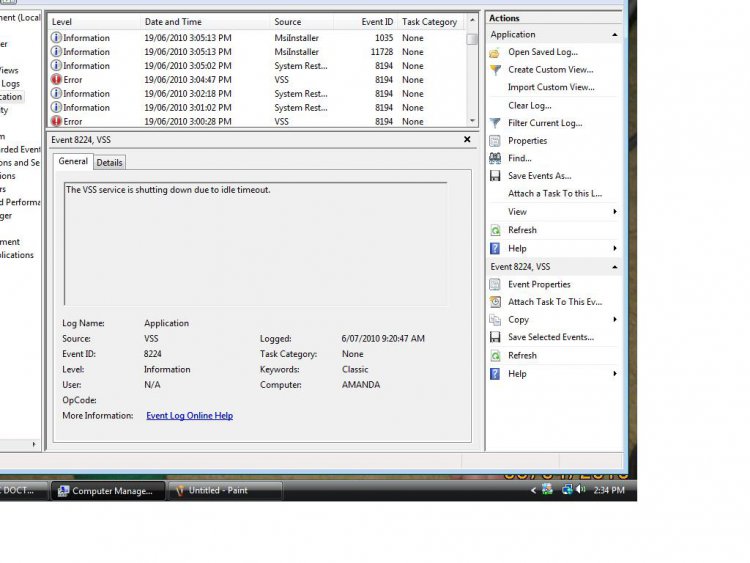Click the taskbar clock showing 2:34 PM
The image size is (750, 563).
[x=609, y=490]
